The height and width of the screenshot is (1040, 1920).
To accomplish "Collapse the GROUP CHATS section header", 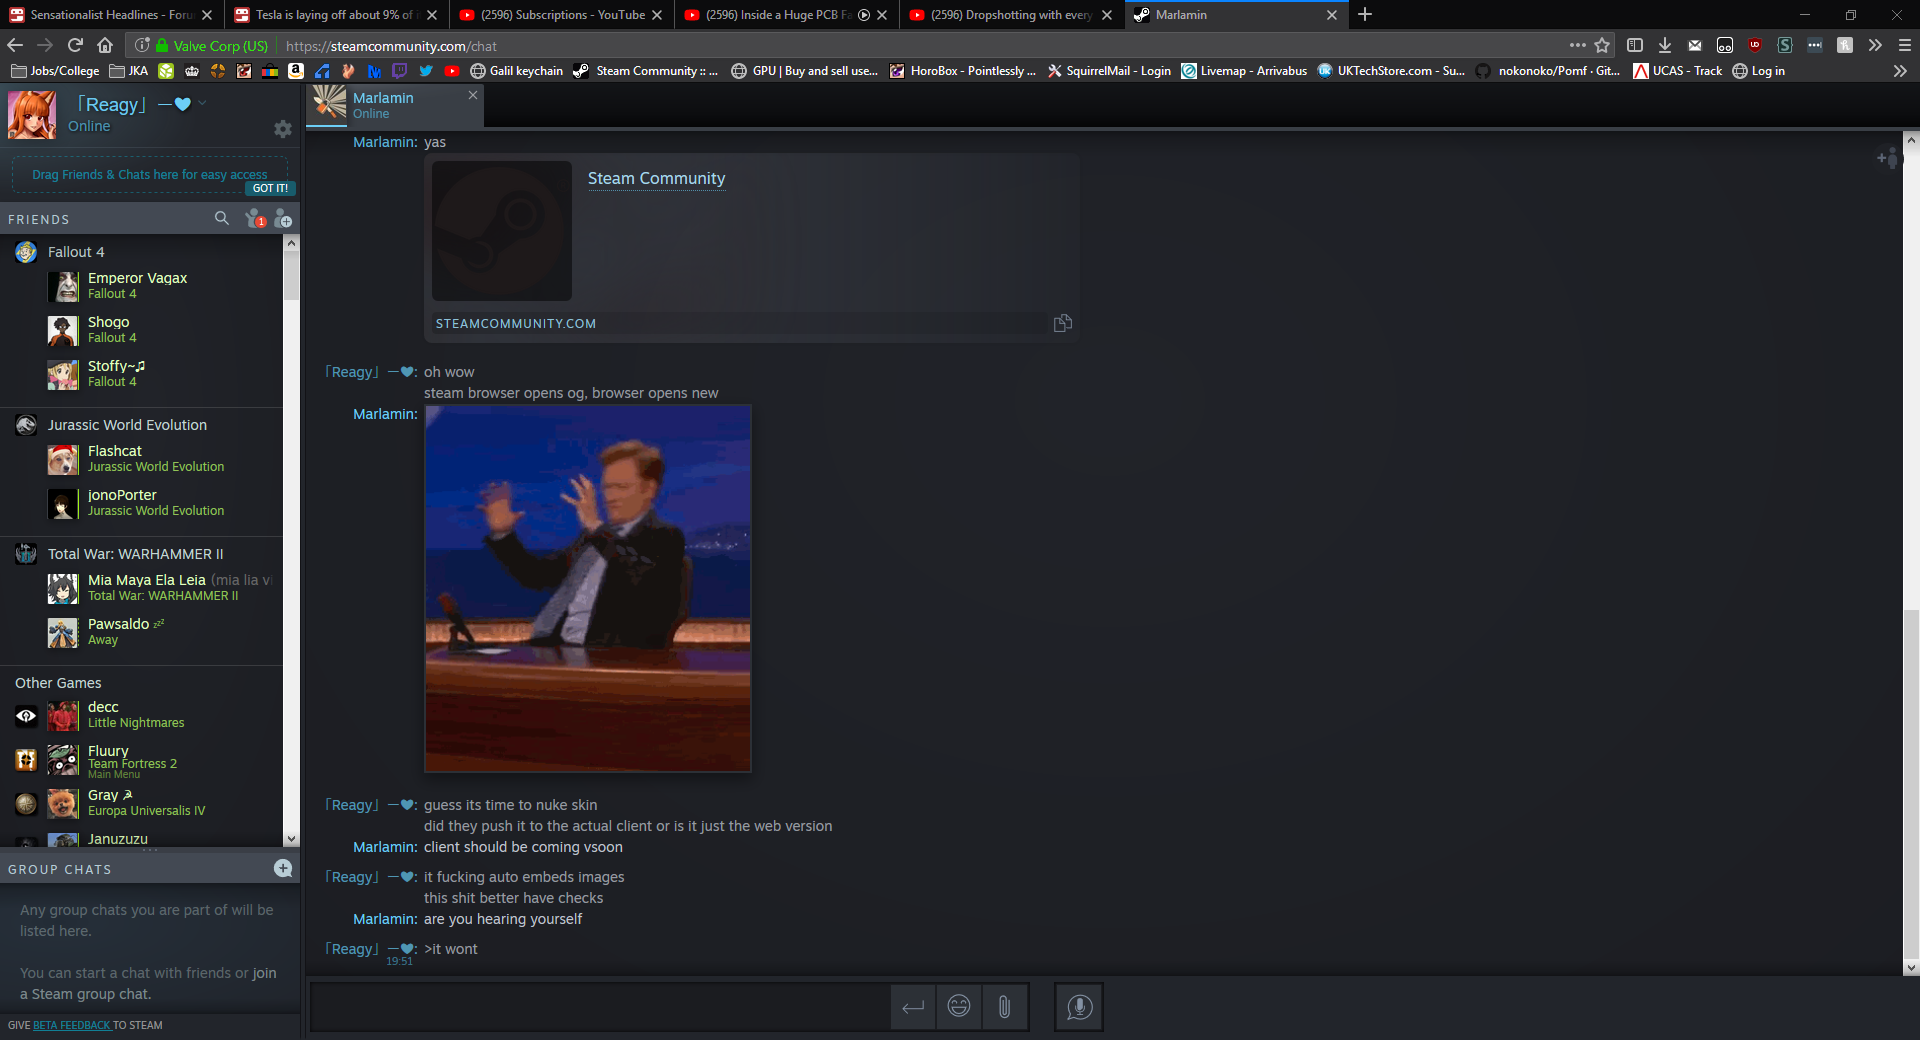I will click(60, 869).
